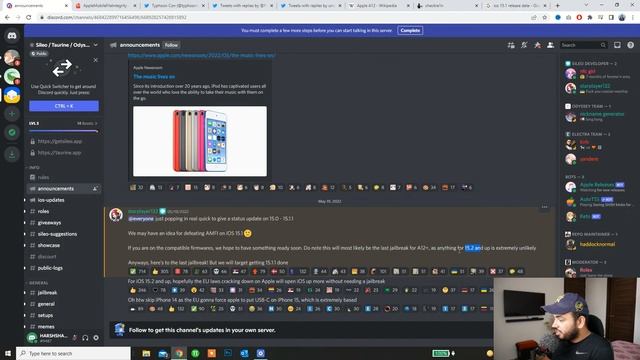Bookmark this page with the star icon

(544, 18)
